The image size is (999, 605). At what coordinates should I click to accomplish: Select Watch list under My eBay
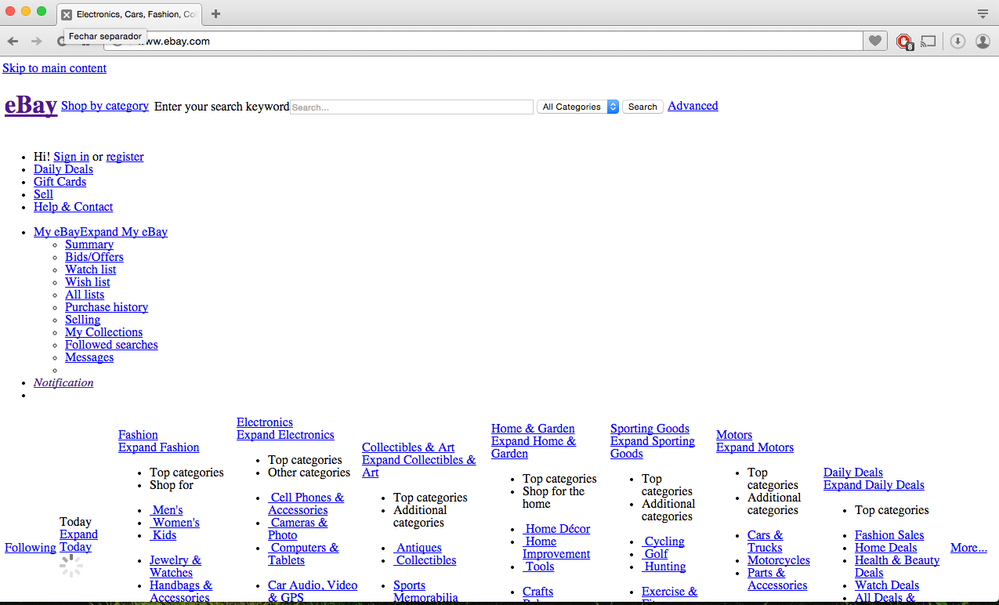(x=90, y=270)
